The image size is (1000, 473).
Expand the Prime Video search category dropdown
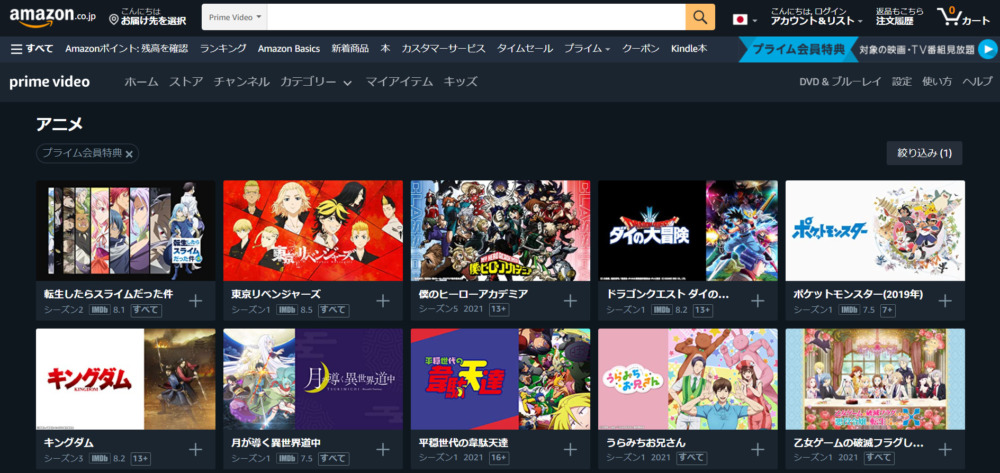click(235, 17)
